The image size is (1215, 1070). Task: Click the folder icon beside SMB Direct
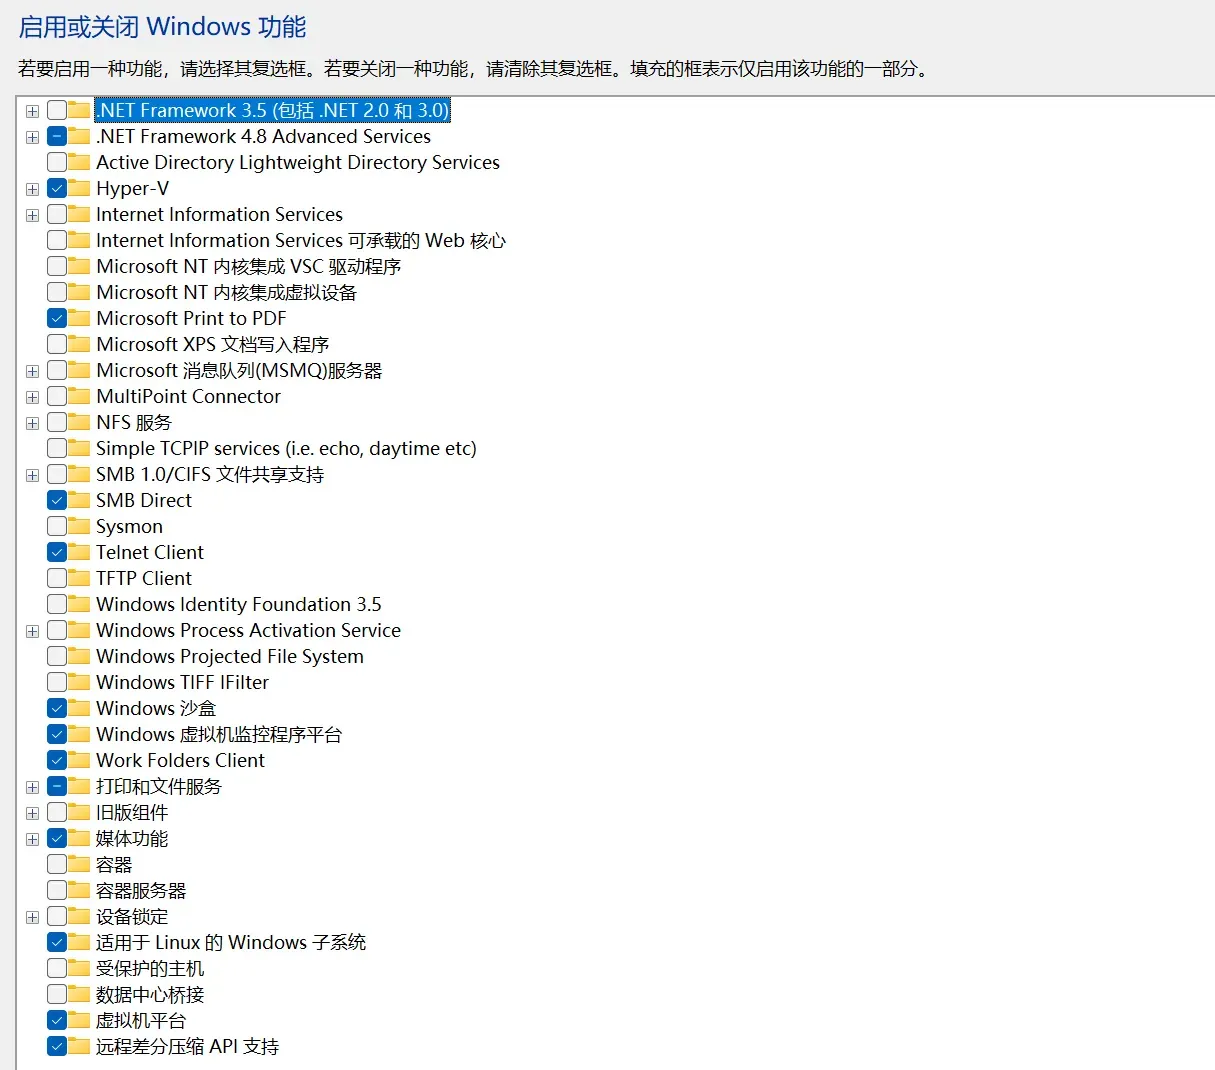point(79,500)
